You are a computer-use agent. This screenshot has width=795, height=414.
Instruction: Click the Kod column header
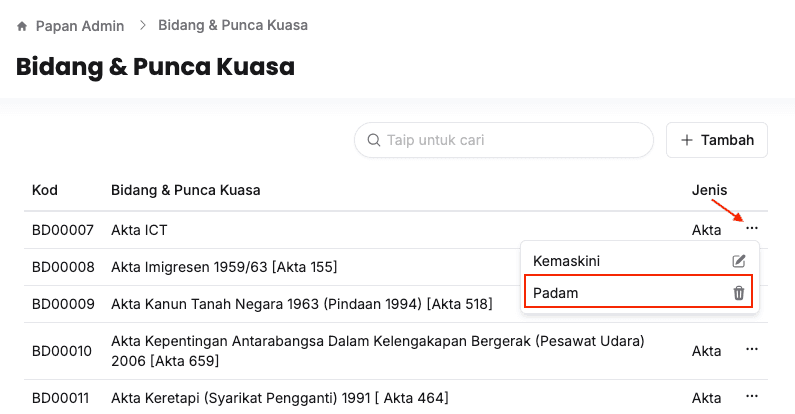pos(45,190)
